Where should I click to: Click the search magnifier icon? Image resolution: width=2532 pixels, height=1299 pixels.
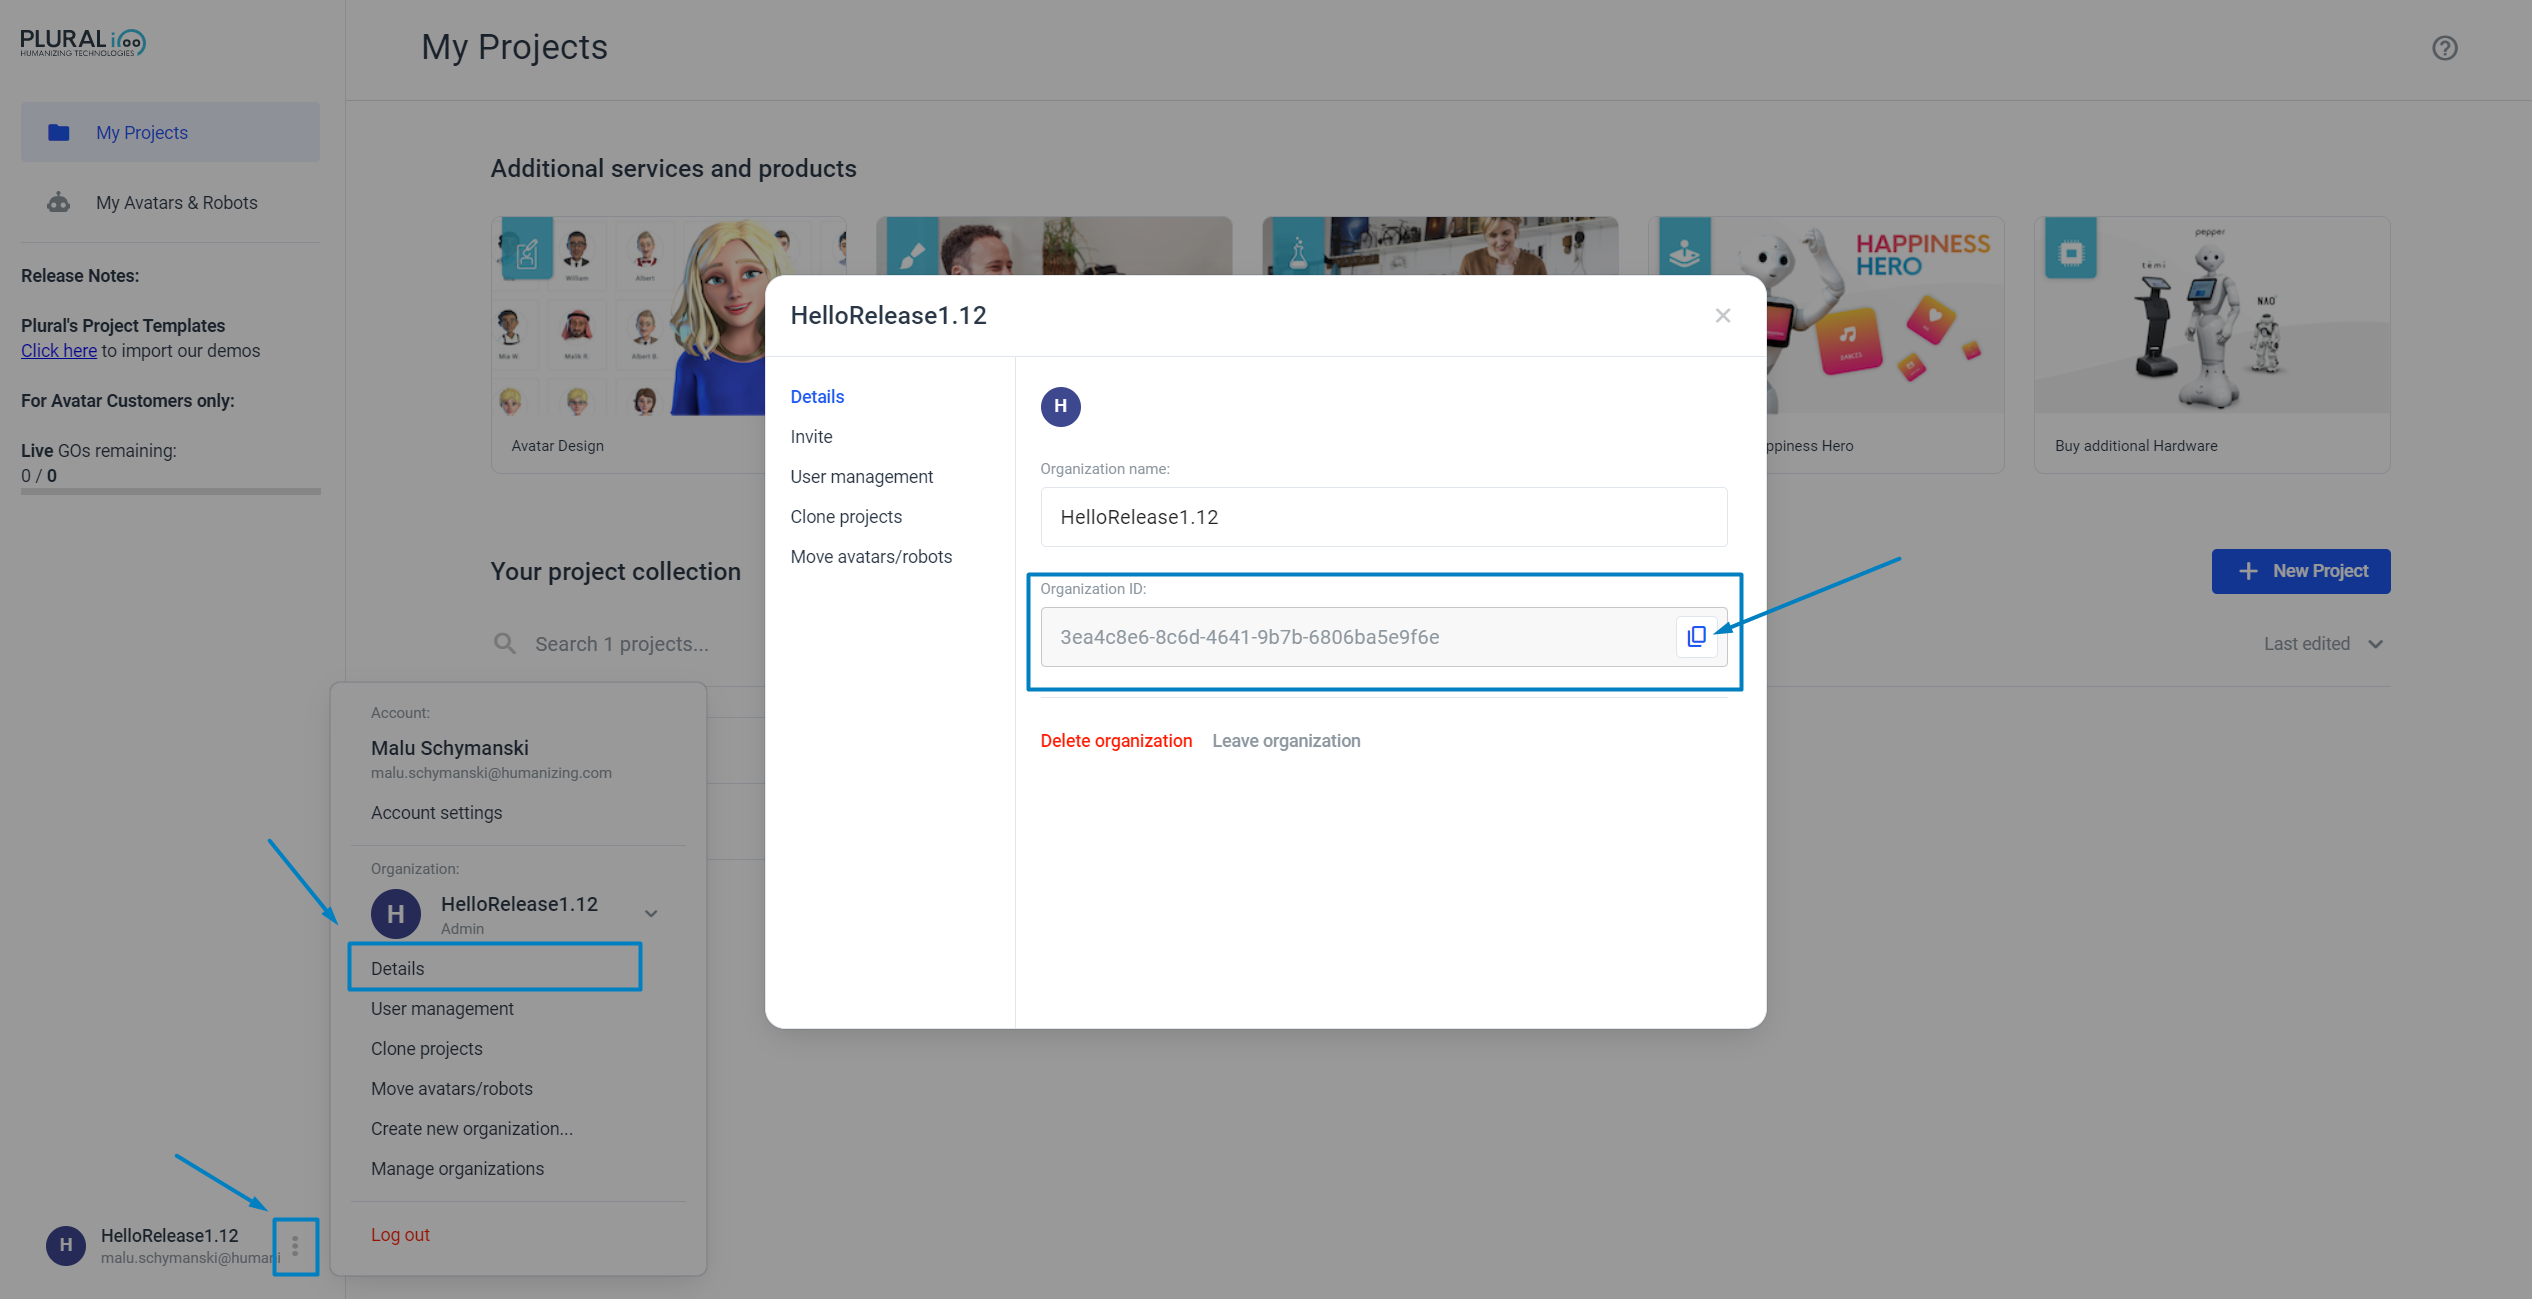point(505,644)
